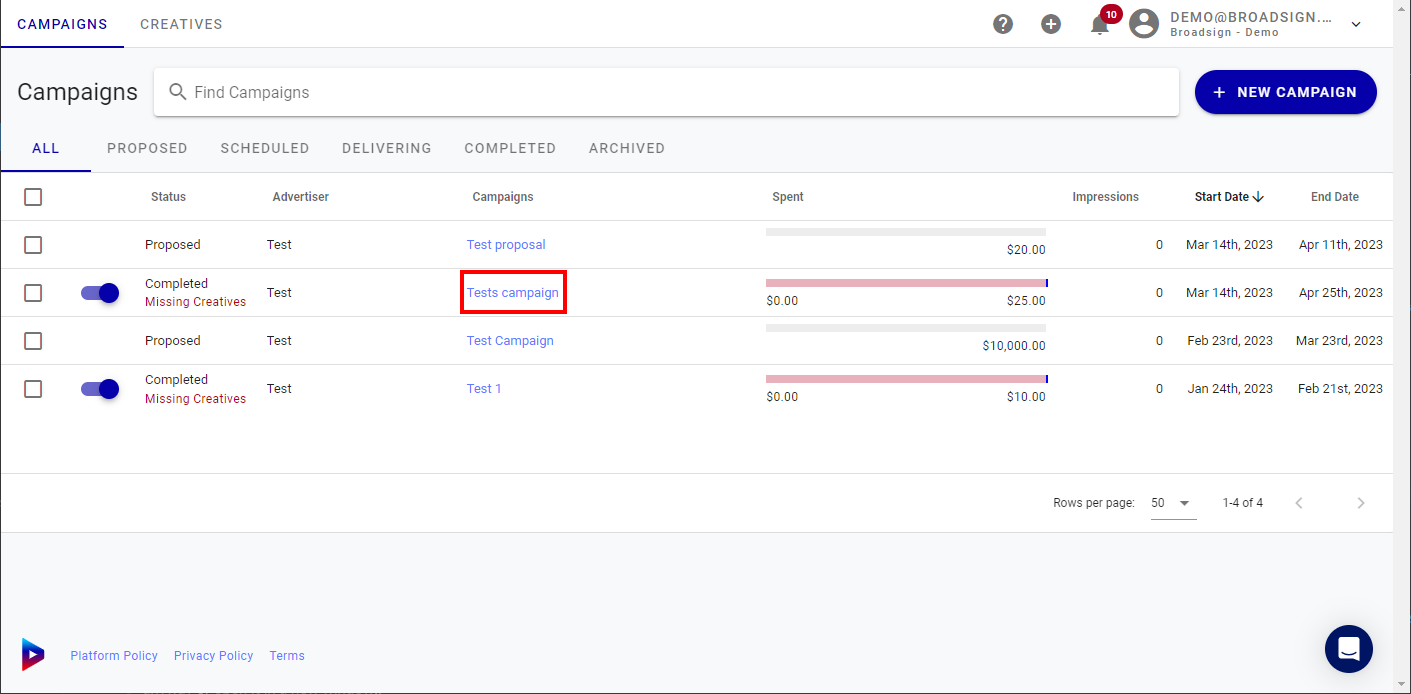Image resolution: width=1411 pixels, height=694 pixels.
Task: Open the Terms footer link
Action: pos(287,656)
